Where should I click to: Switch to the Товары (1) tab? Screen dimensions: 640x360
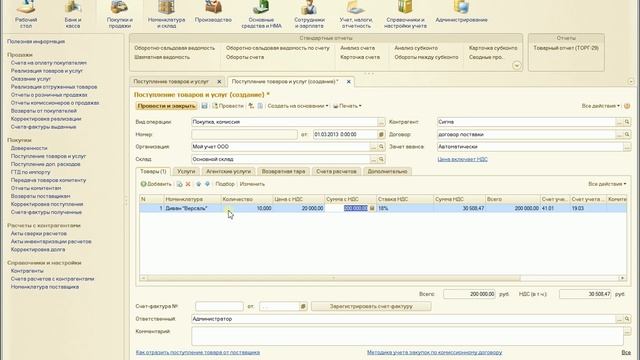[x=153, y=171]
